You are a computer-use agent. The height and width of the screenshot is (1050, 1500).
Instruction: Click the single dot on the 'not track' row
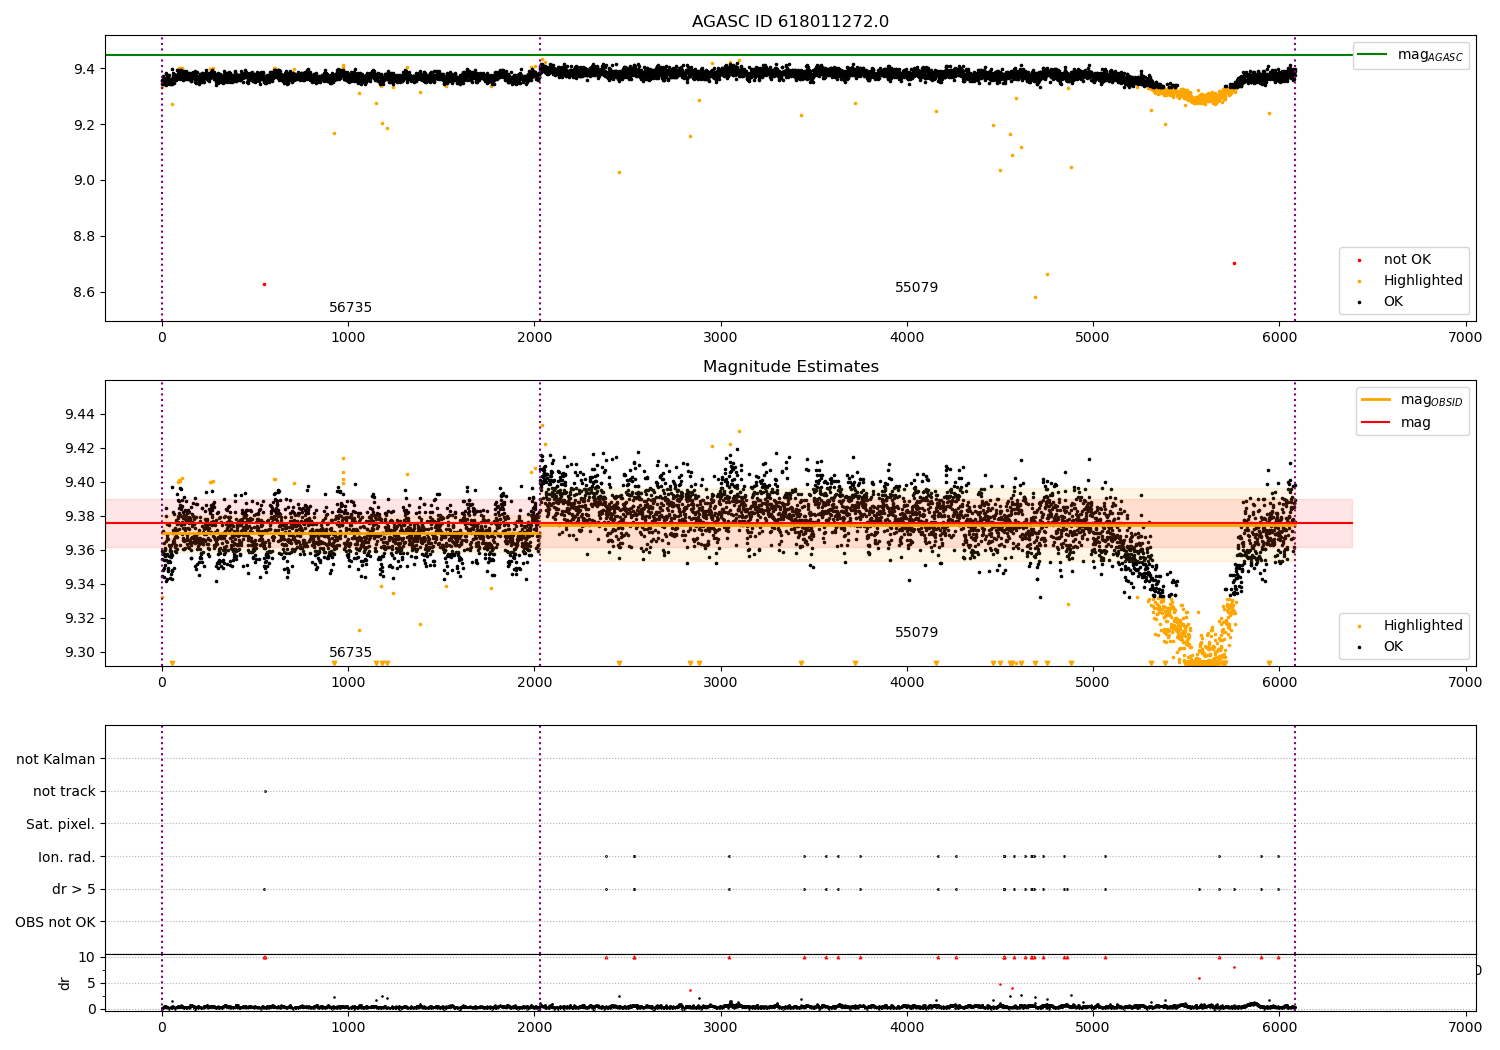pos(265,791)
